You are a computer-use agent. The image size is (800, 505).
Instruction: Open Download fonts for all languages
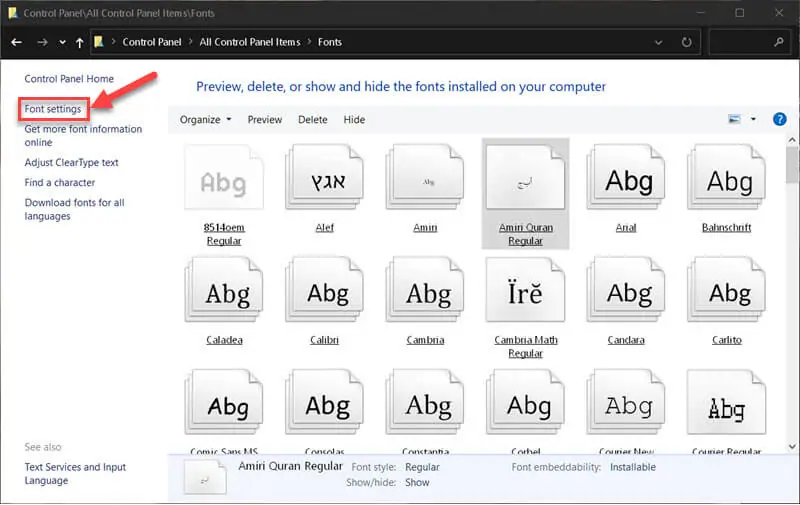point(74,209)
